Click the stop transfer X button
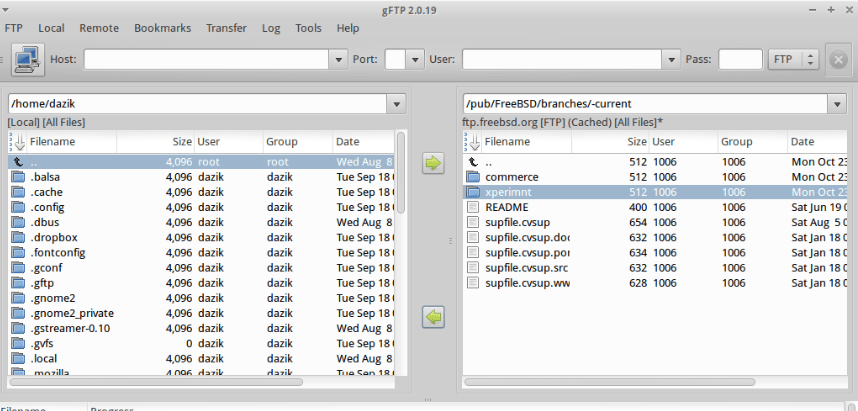Screen dimensions: 858x411 pos(838,59)
